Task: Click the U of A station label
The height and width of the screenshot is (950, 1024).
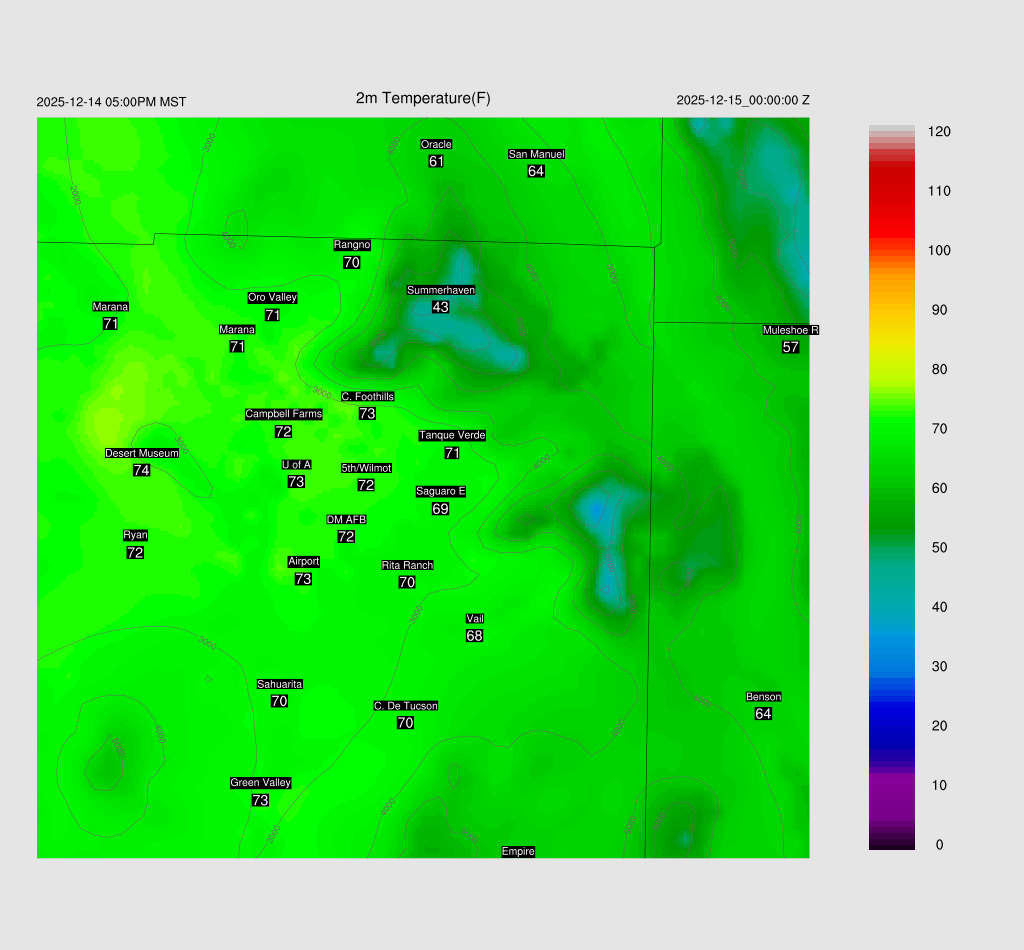Action: click(296, 464)
